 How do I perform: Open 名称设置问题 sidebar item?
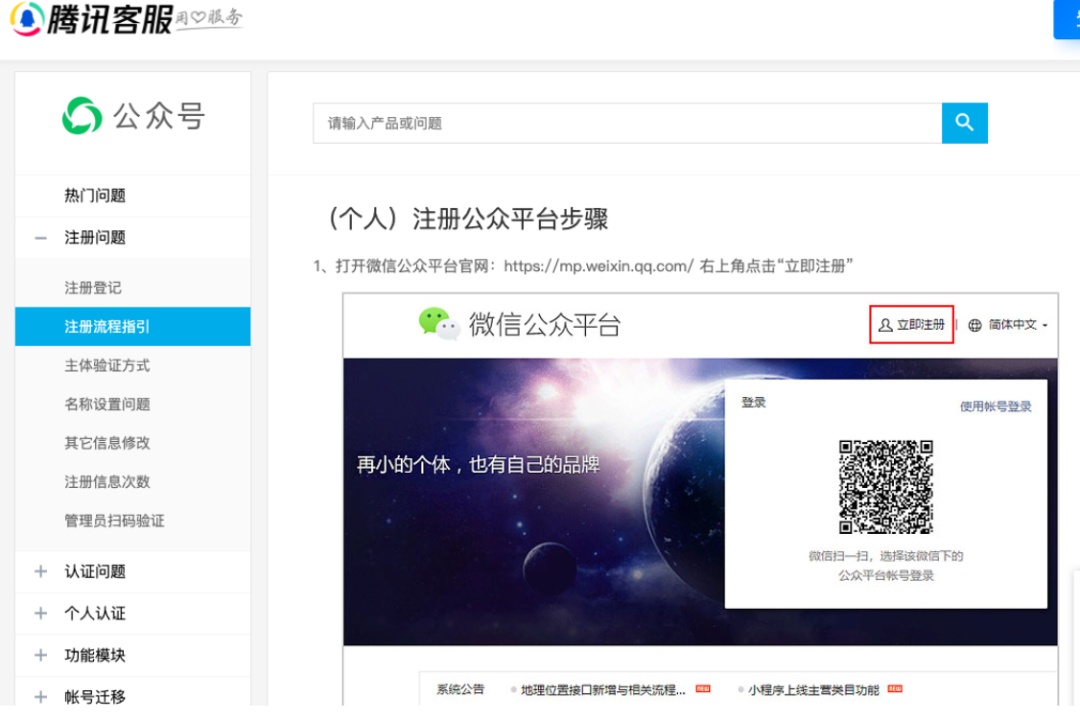tap(107, 405)
